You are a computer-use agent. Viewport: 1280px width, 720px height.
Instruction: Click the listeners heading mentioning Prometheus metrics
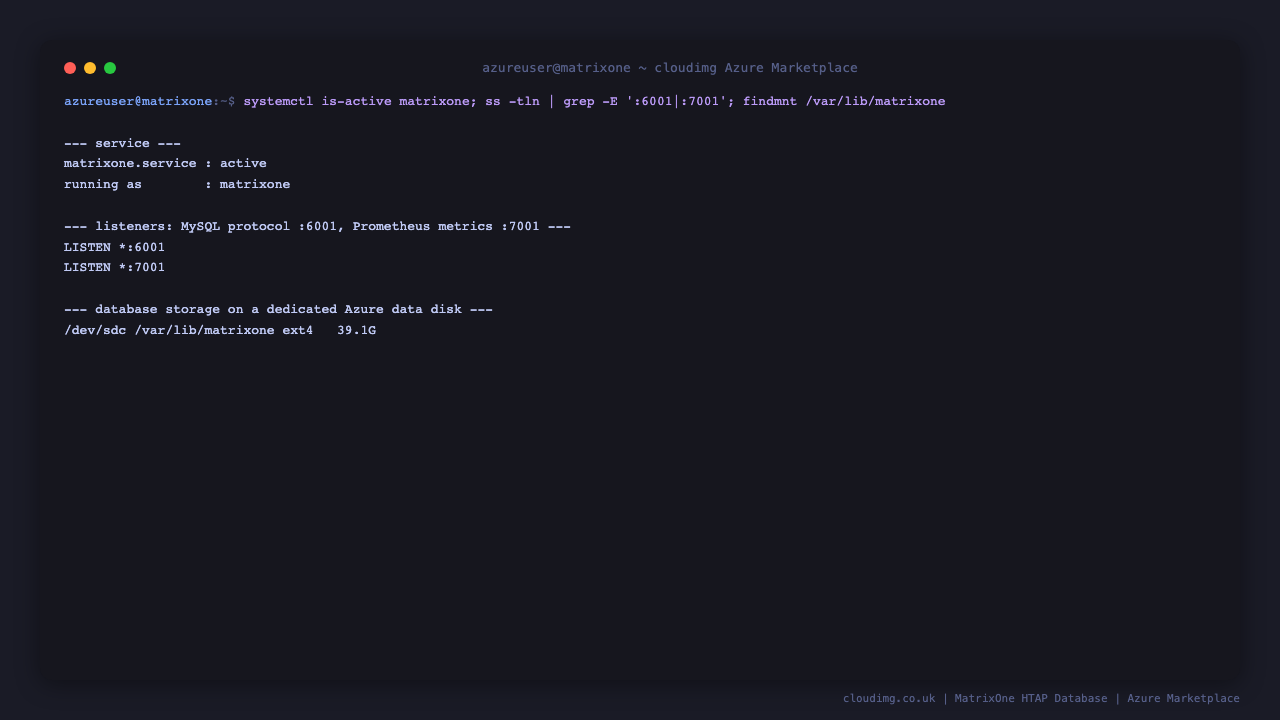tap(317, 226)
